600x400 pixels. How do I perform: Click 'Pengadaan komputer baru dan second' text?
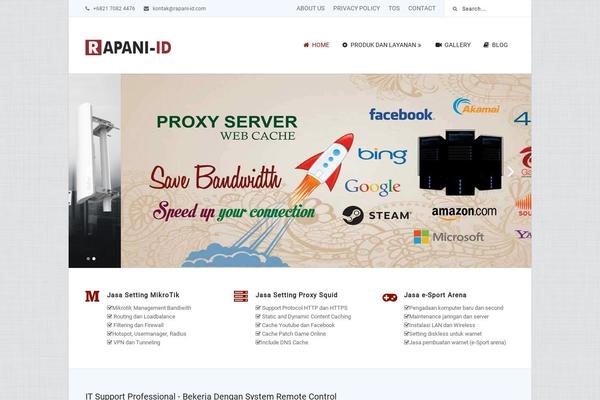[457, 308]
